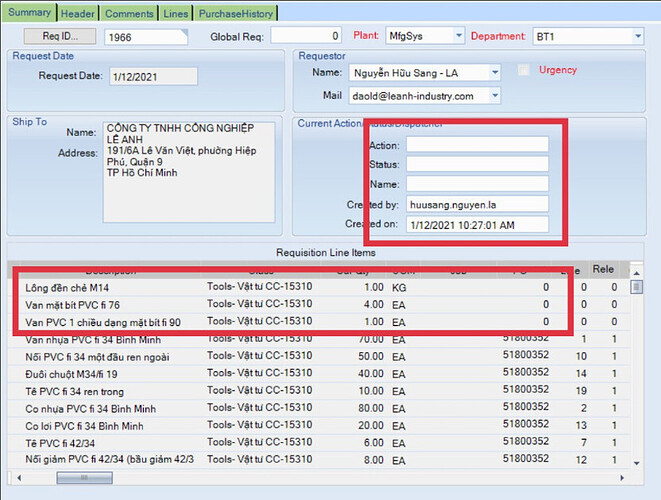The width and height of the screenshot is (661, 500).
Task: Click UOM KG in Lông đền row
Action: click(399, 288)
